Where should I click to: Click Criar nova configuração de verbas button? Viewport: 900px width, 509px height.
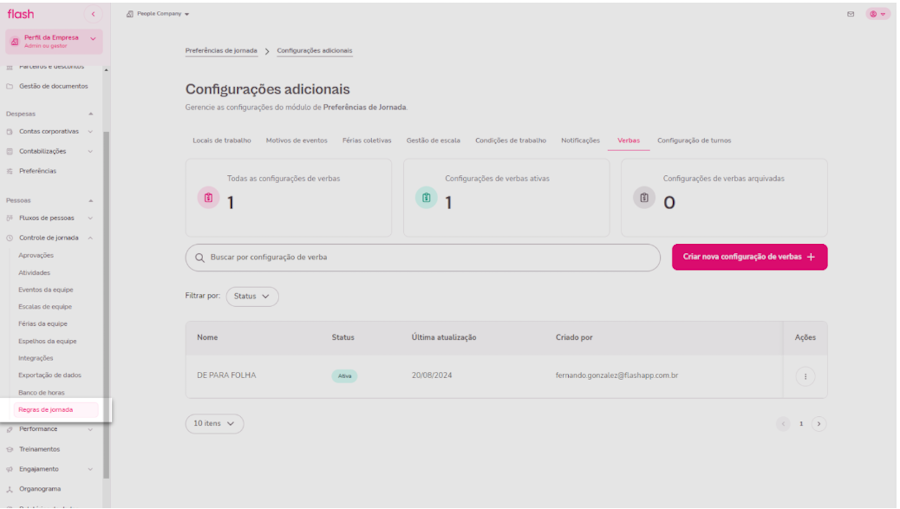tap(750, 257)
